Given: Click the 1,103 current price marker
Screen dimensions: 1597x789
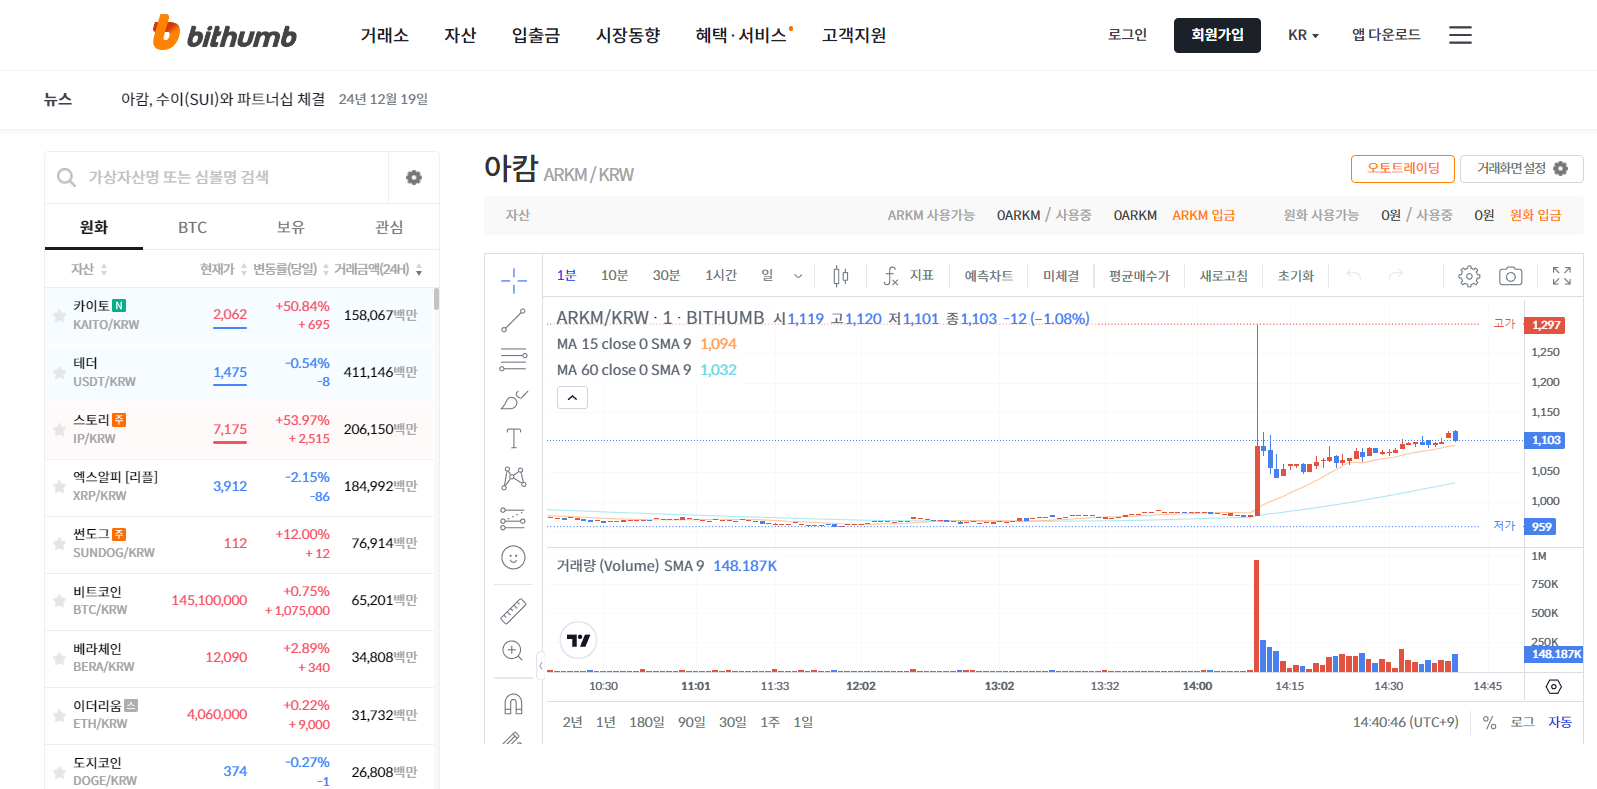Looking at the screenshot, I should point(1545,440).
